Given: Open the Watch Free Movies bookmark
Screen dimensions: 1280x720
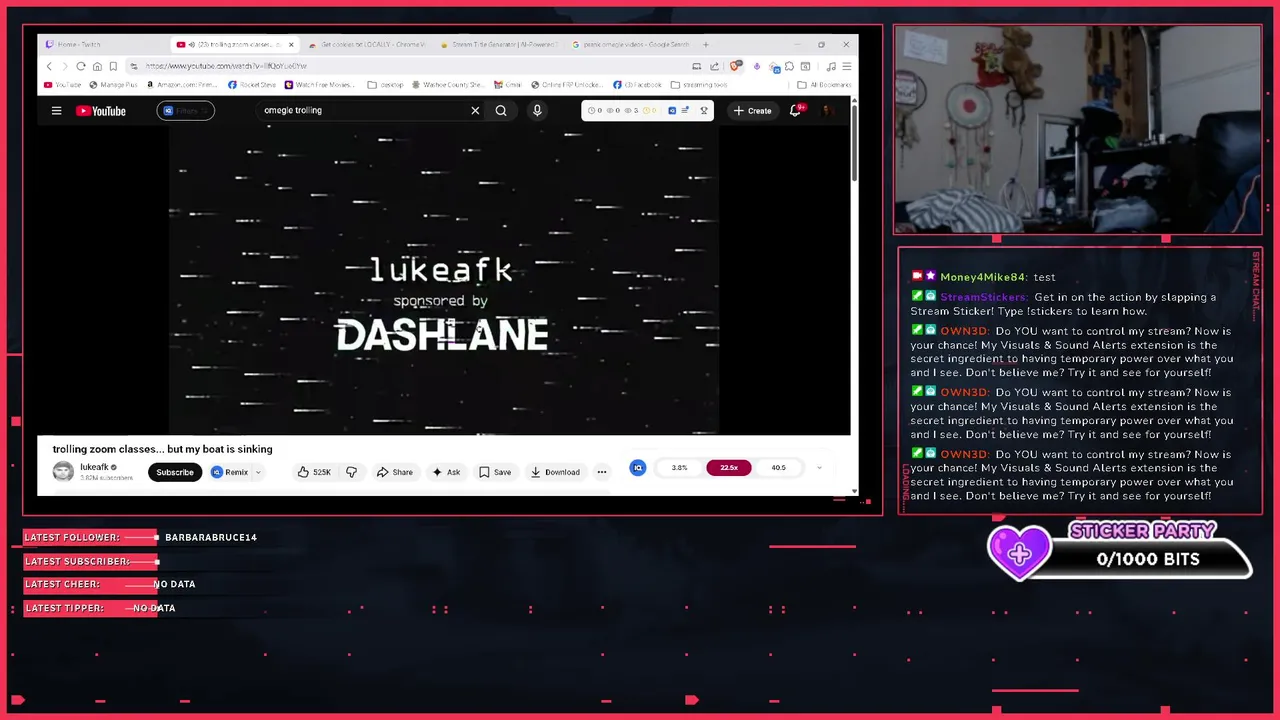Looking at the screenshot, I should (x=321, y=85).
